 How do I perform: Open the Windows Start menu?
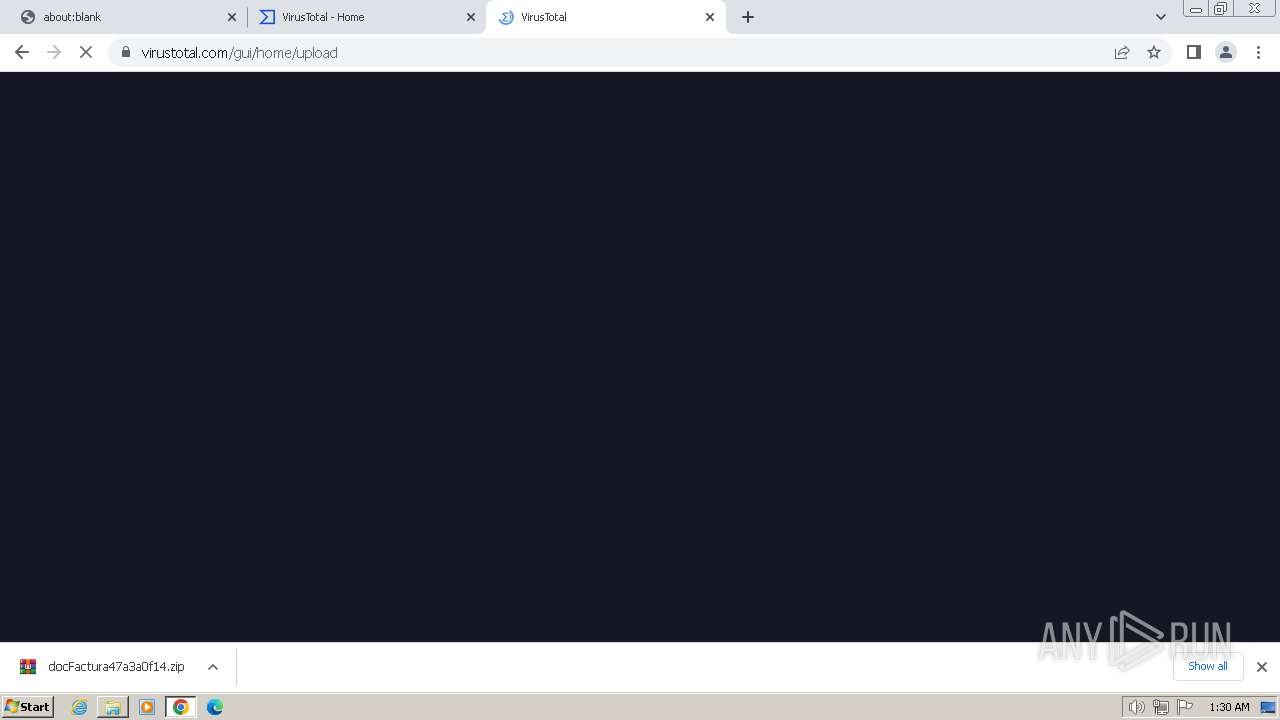(x=28, y=707)
